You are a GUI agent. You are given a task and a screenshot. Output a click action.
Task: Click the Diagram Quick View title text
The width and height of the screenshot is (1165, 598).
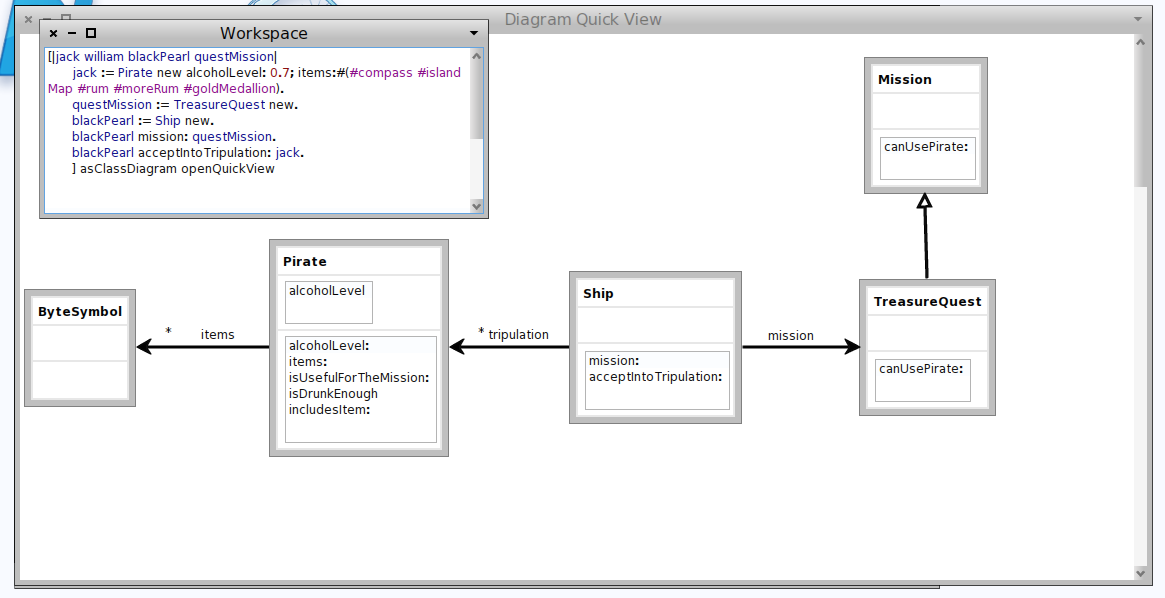(x=582, y=19)
